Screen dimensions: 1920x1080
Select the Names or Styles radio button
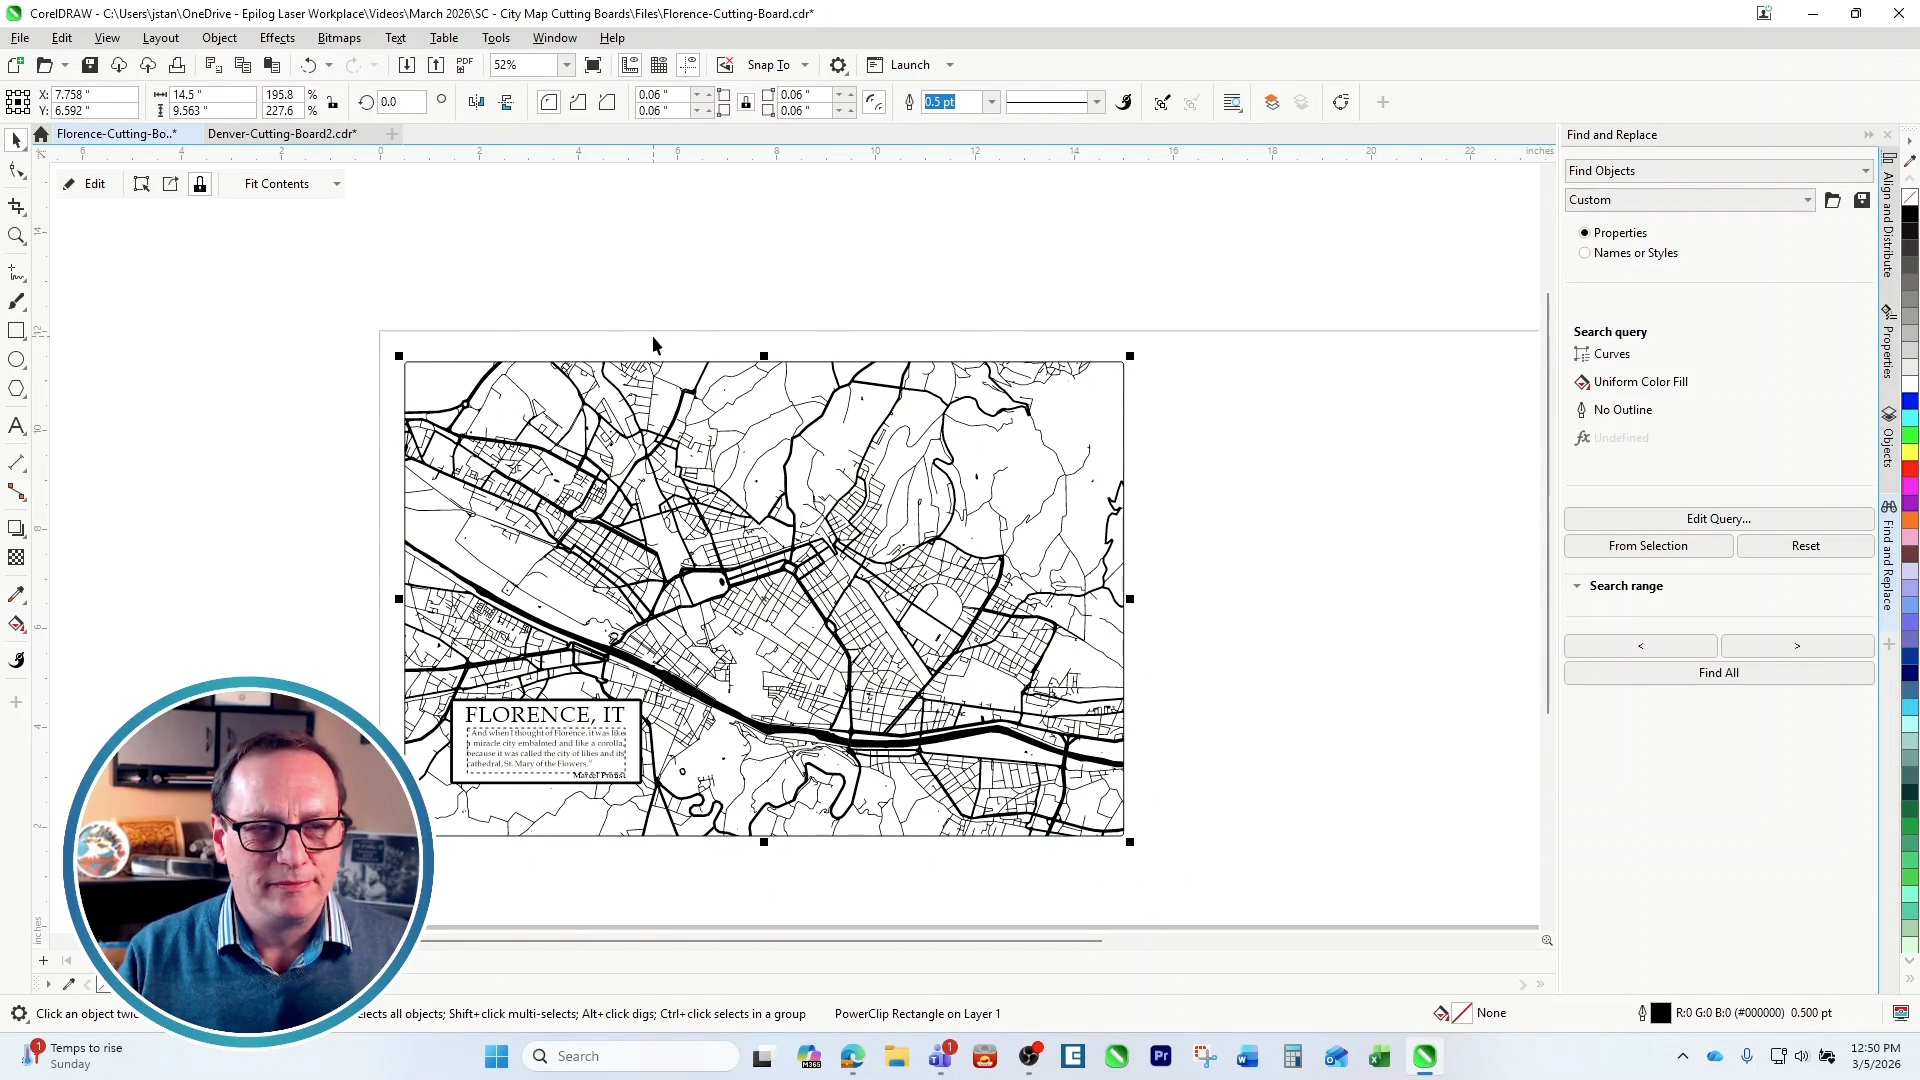[1584, 253]
